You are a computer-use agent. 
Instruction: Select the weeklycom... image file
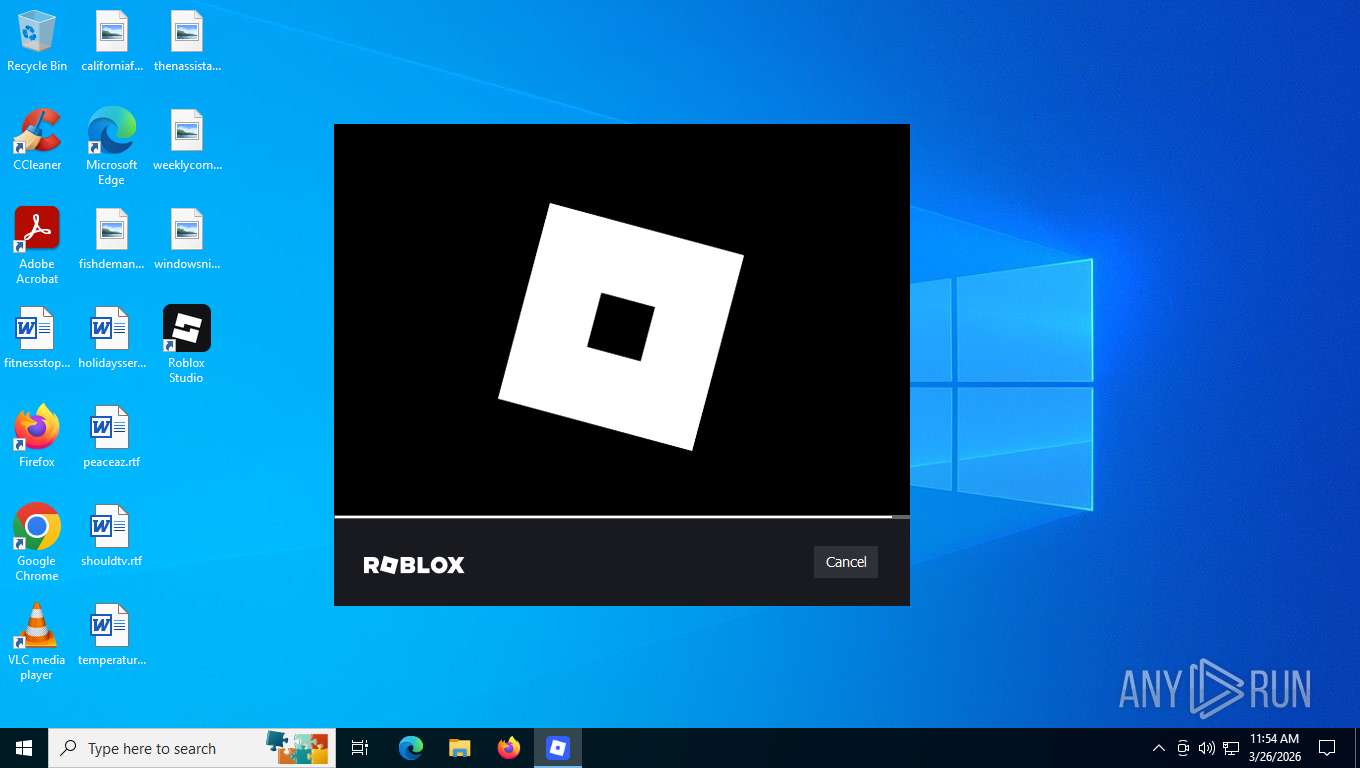pos(187,140)
